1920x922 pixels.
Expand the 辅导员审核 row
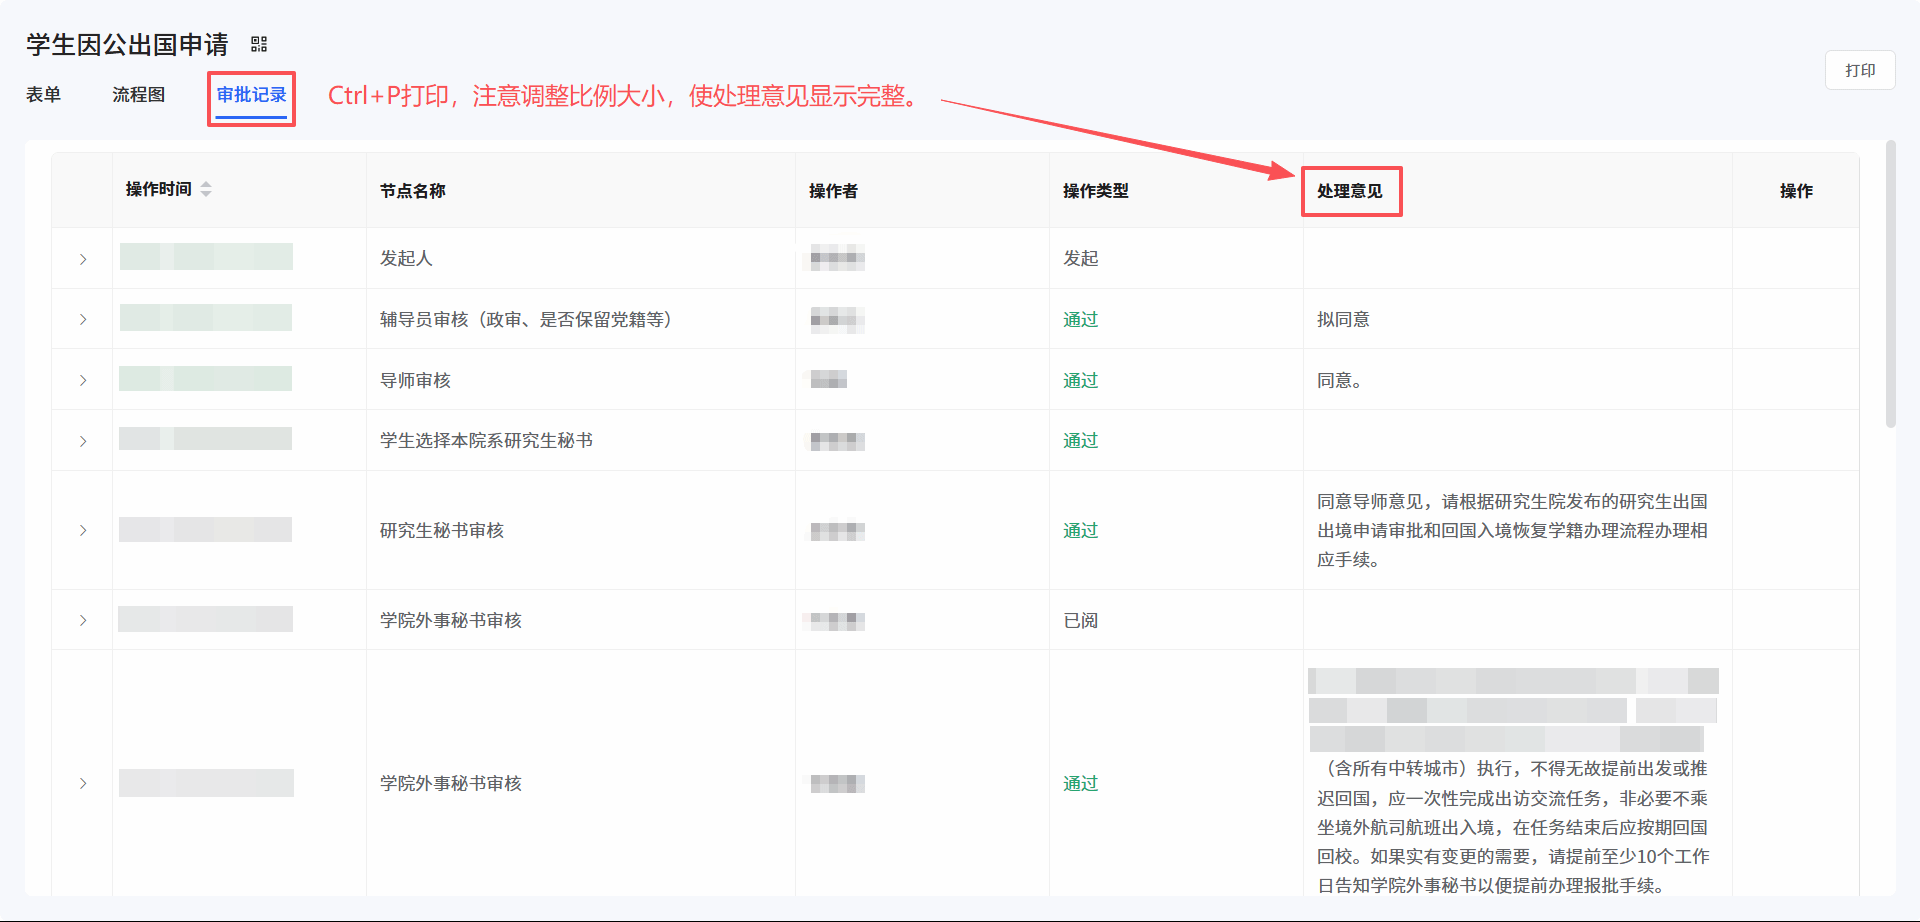(83, 319)
